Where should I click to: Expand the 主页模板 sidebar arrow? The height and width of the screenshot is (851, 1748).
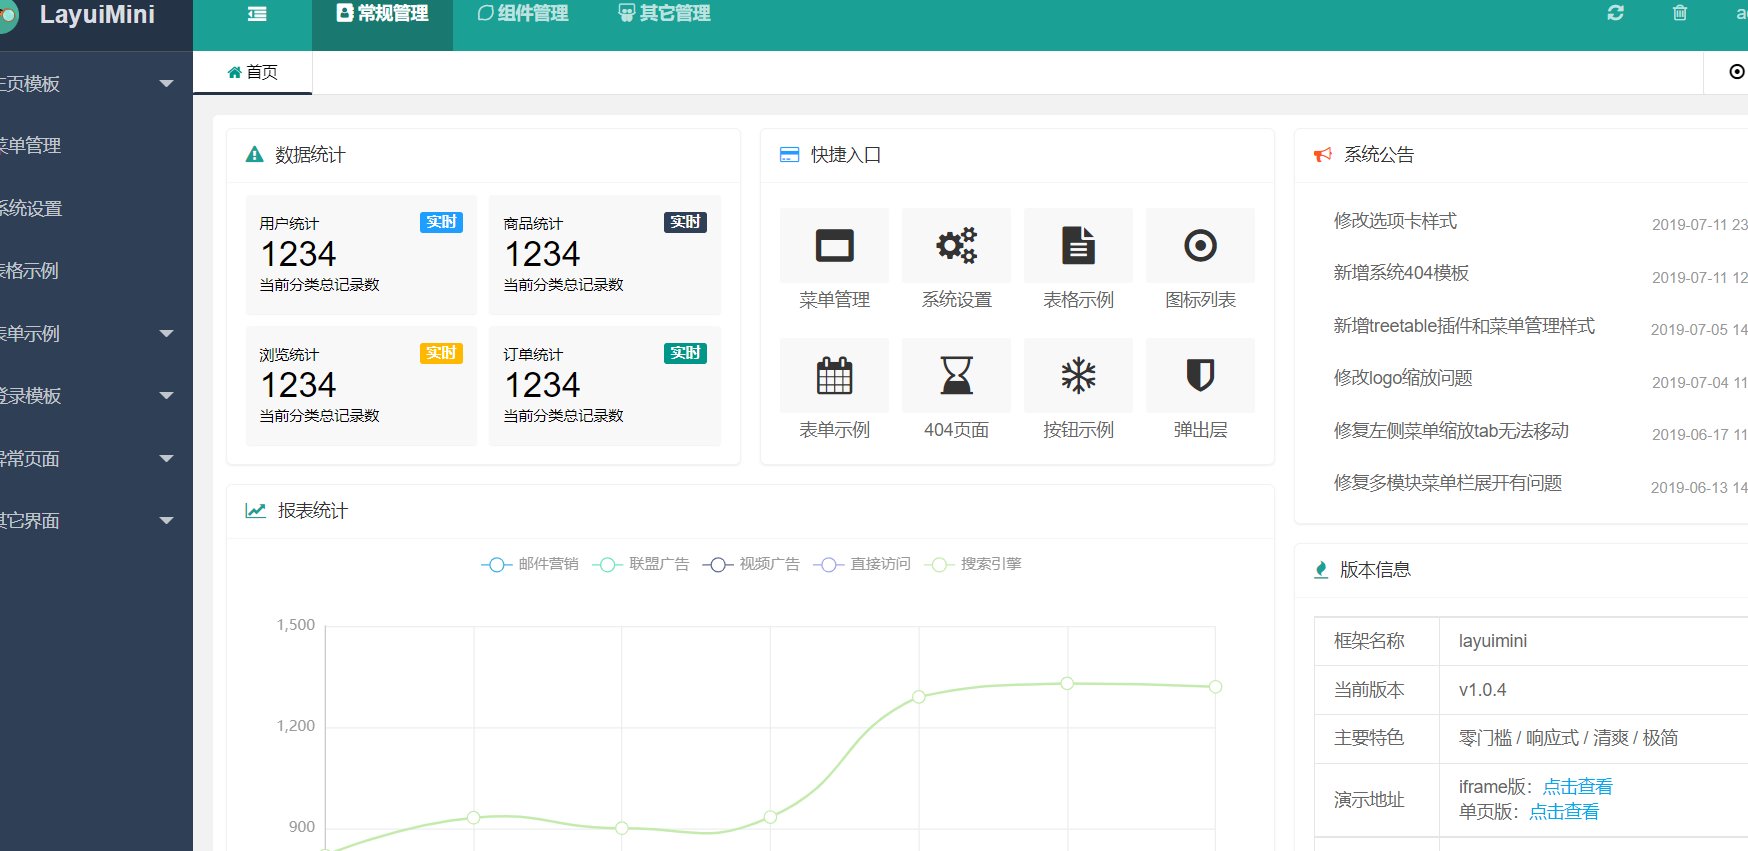point(167,84)
